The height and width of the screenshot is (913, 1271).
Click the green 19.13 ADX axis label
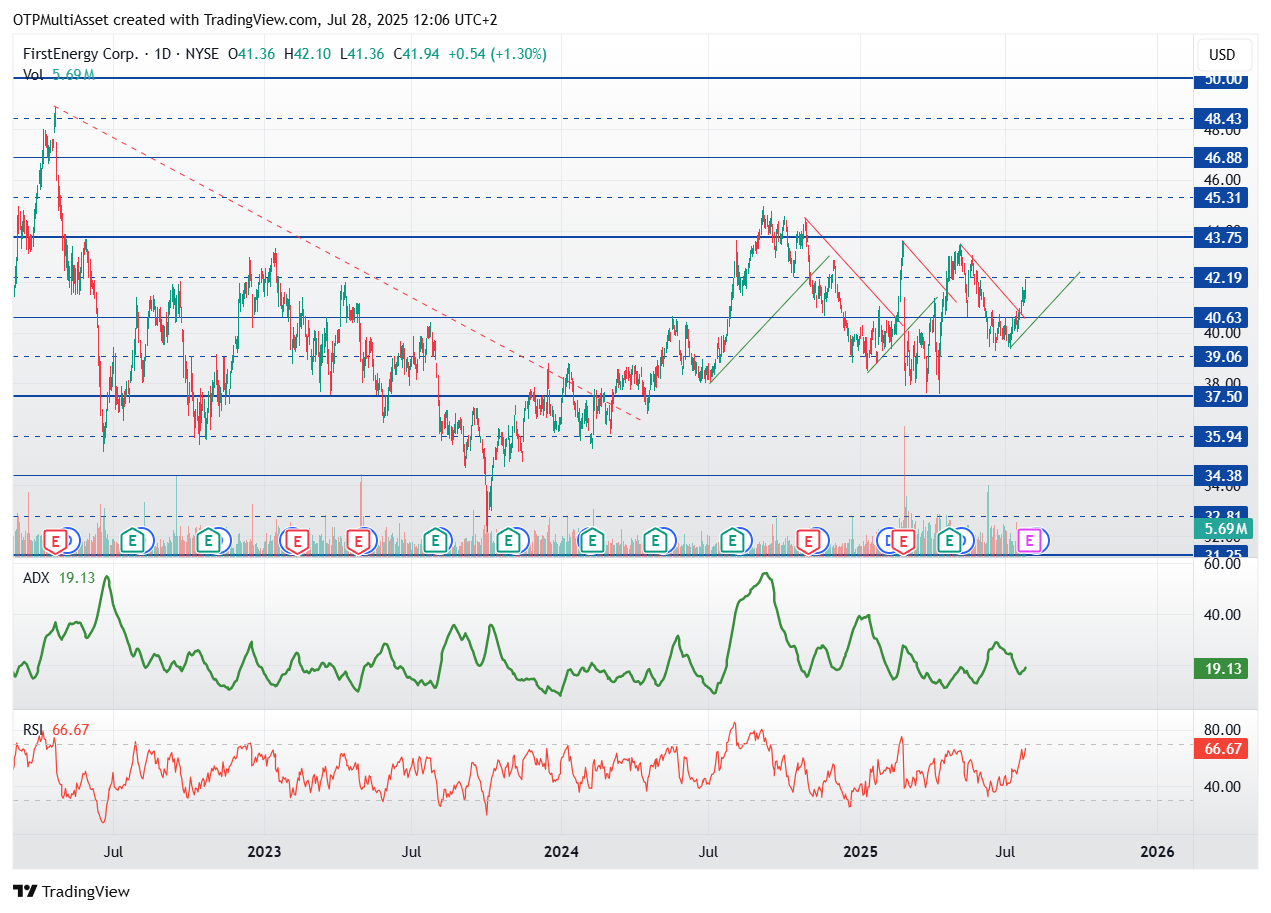point(1221,668)
